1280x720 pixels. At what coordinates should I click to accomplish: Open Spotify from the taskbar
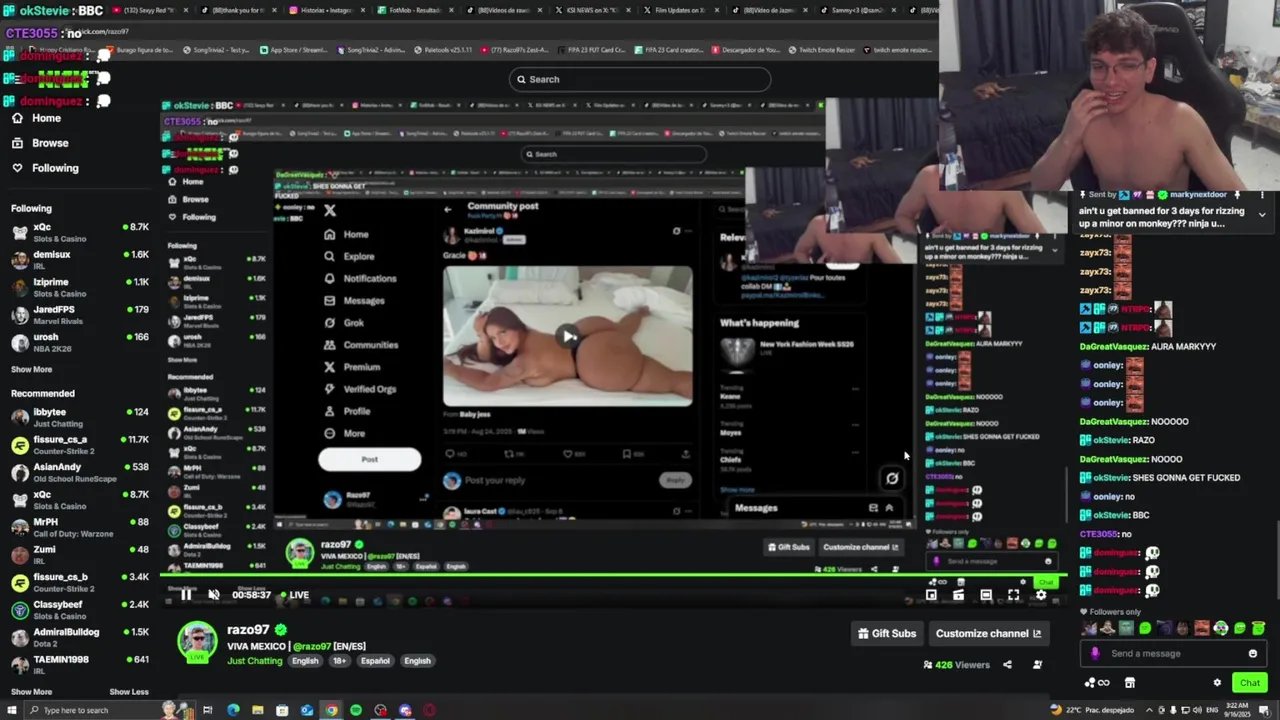(x=356, y=710)
